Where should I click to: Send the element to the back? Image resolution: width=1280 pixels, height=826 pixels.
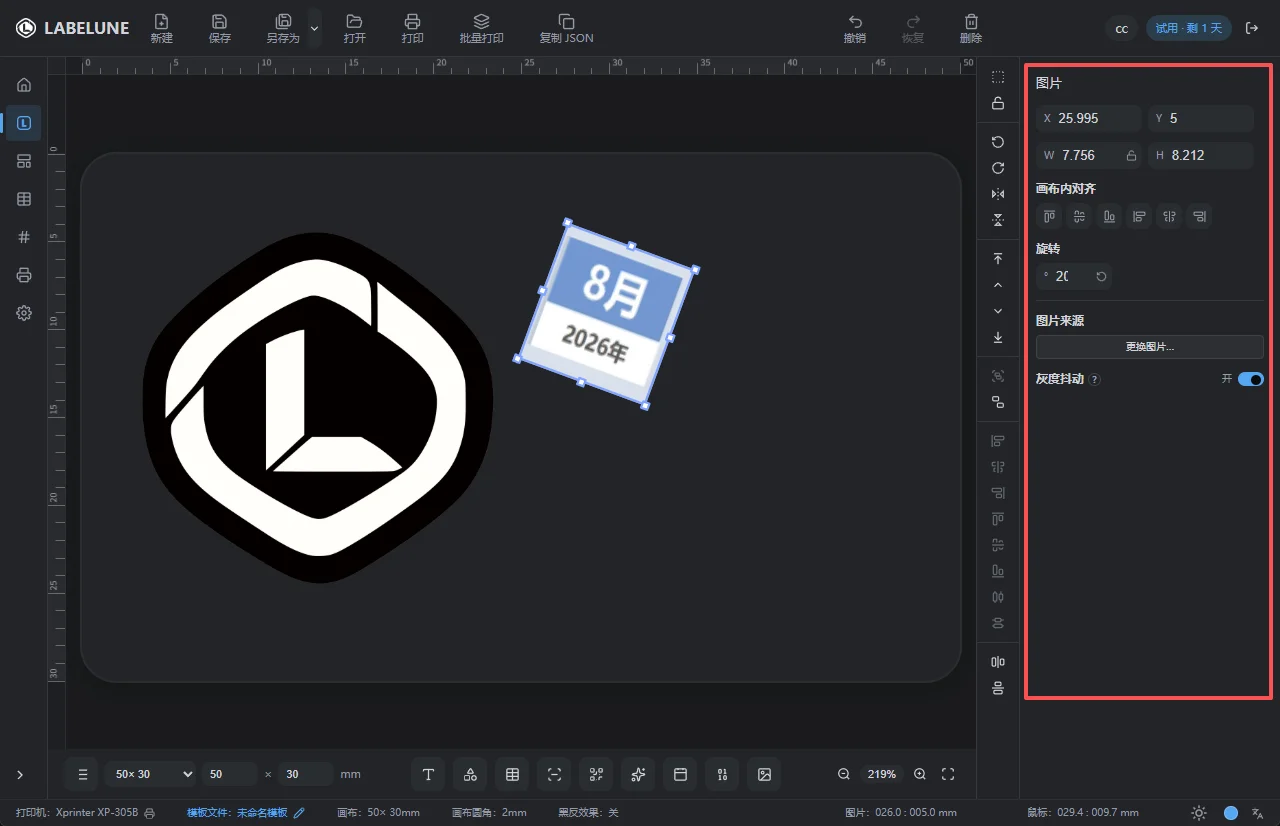[x=998, y=337]
